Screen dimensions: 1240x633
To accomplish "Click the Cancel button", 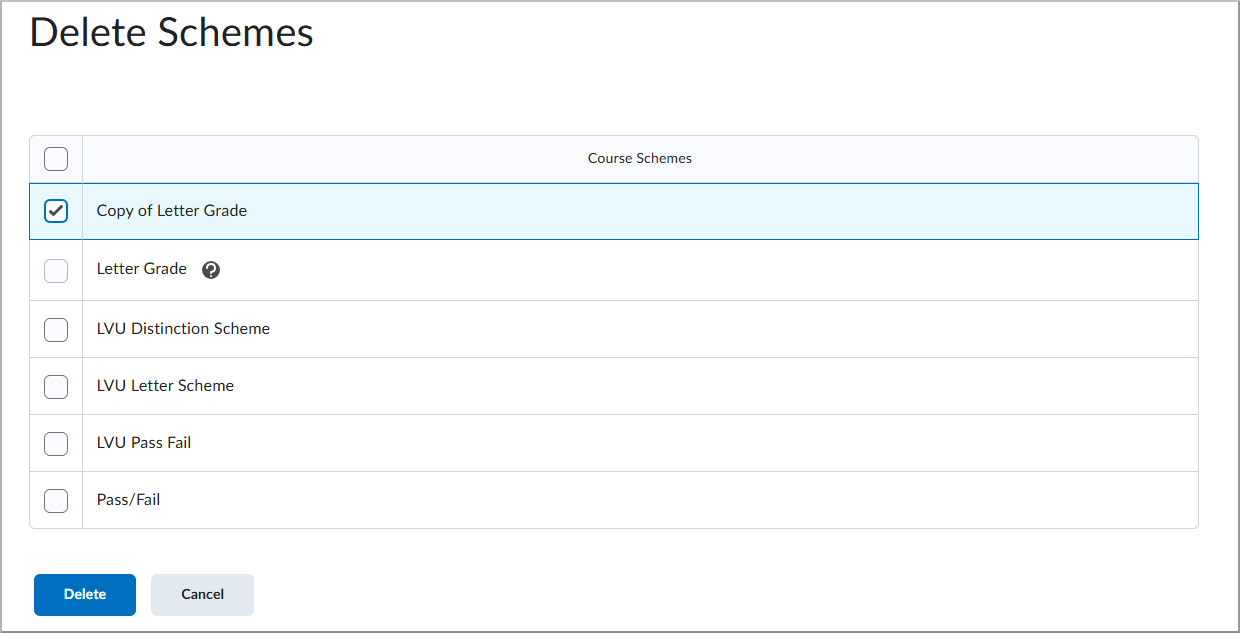I will tap(202, 594).
